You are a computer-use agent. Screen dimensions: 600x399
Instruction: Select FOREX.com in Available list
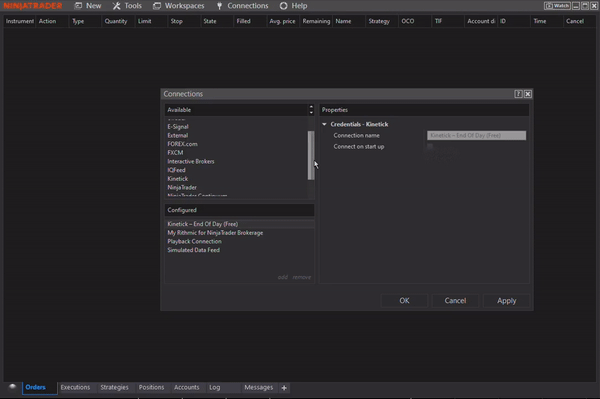coord(183,144)
